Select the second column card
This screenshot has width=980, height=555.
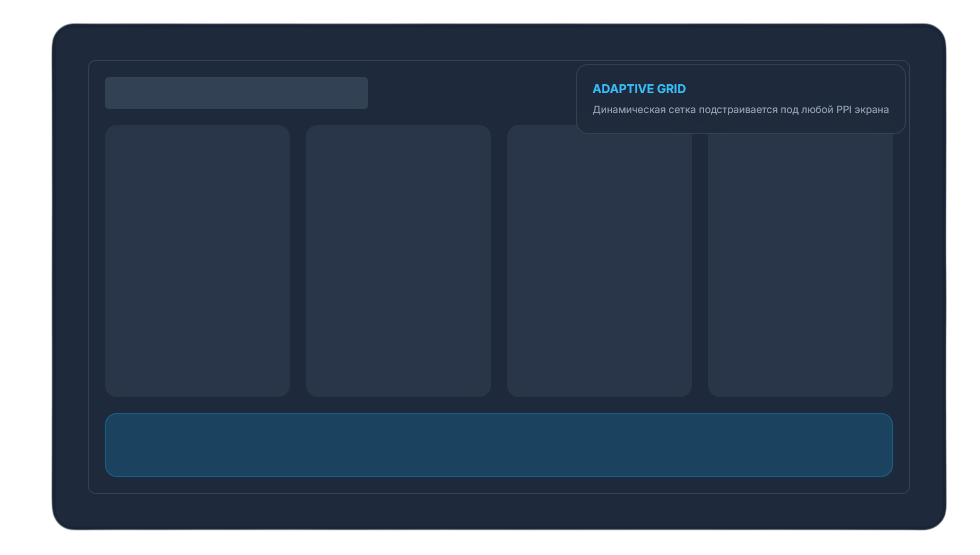398,260
